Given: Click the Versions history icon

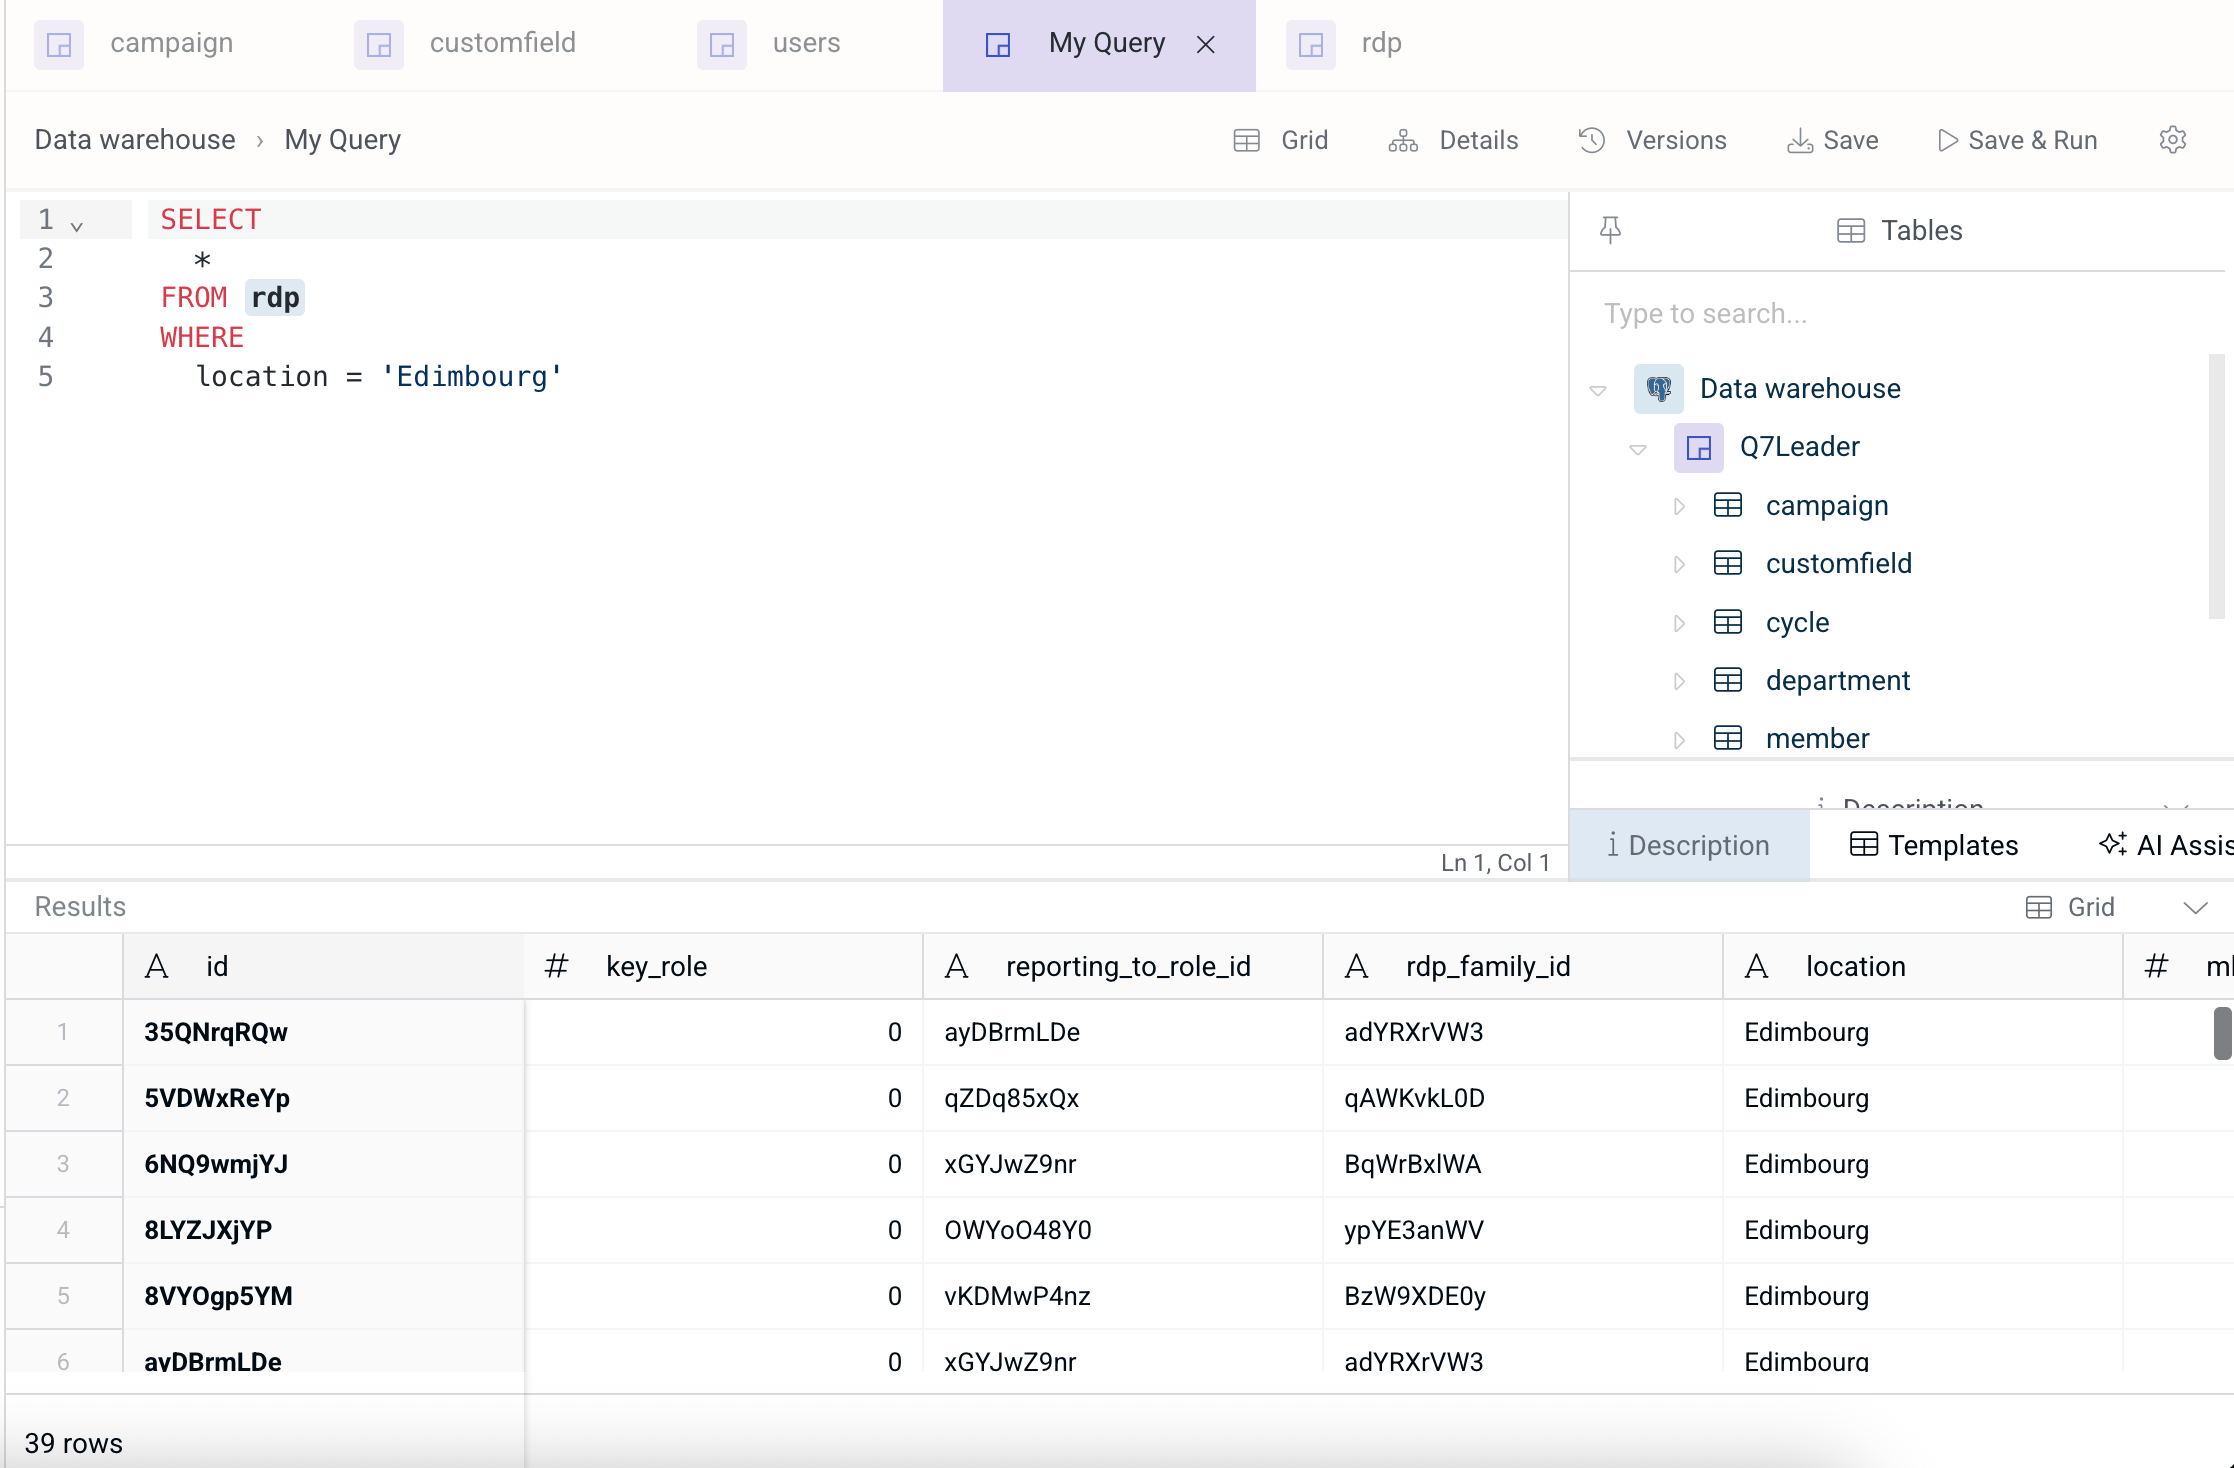Looking at the screenshot, I should (x=1592, y=140).
